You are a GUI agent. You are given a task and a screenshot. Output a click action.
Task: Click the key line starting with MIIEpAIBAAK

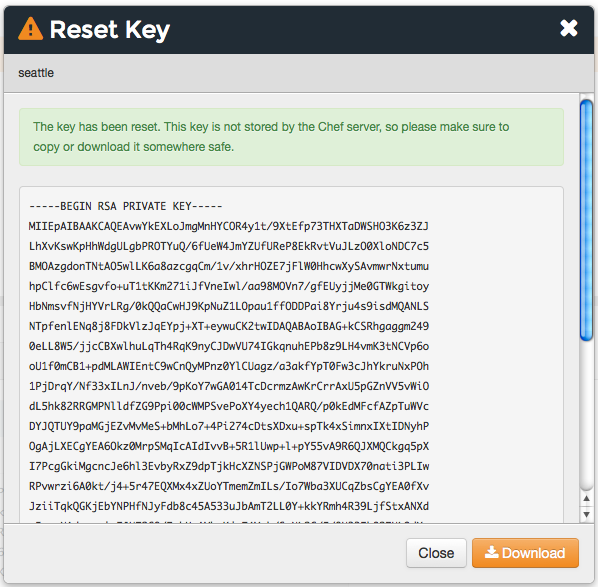(229, 226)
